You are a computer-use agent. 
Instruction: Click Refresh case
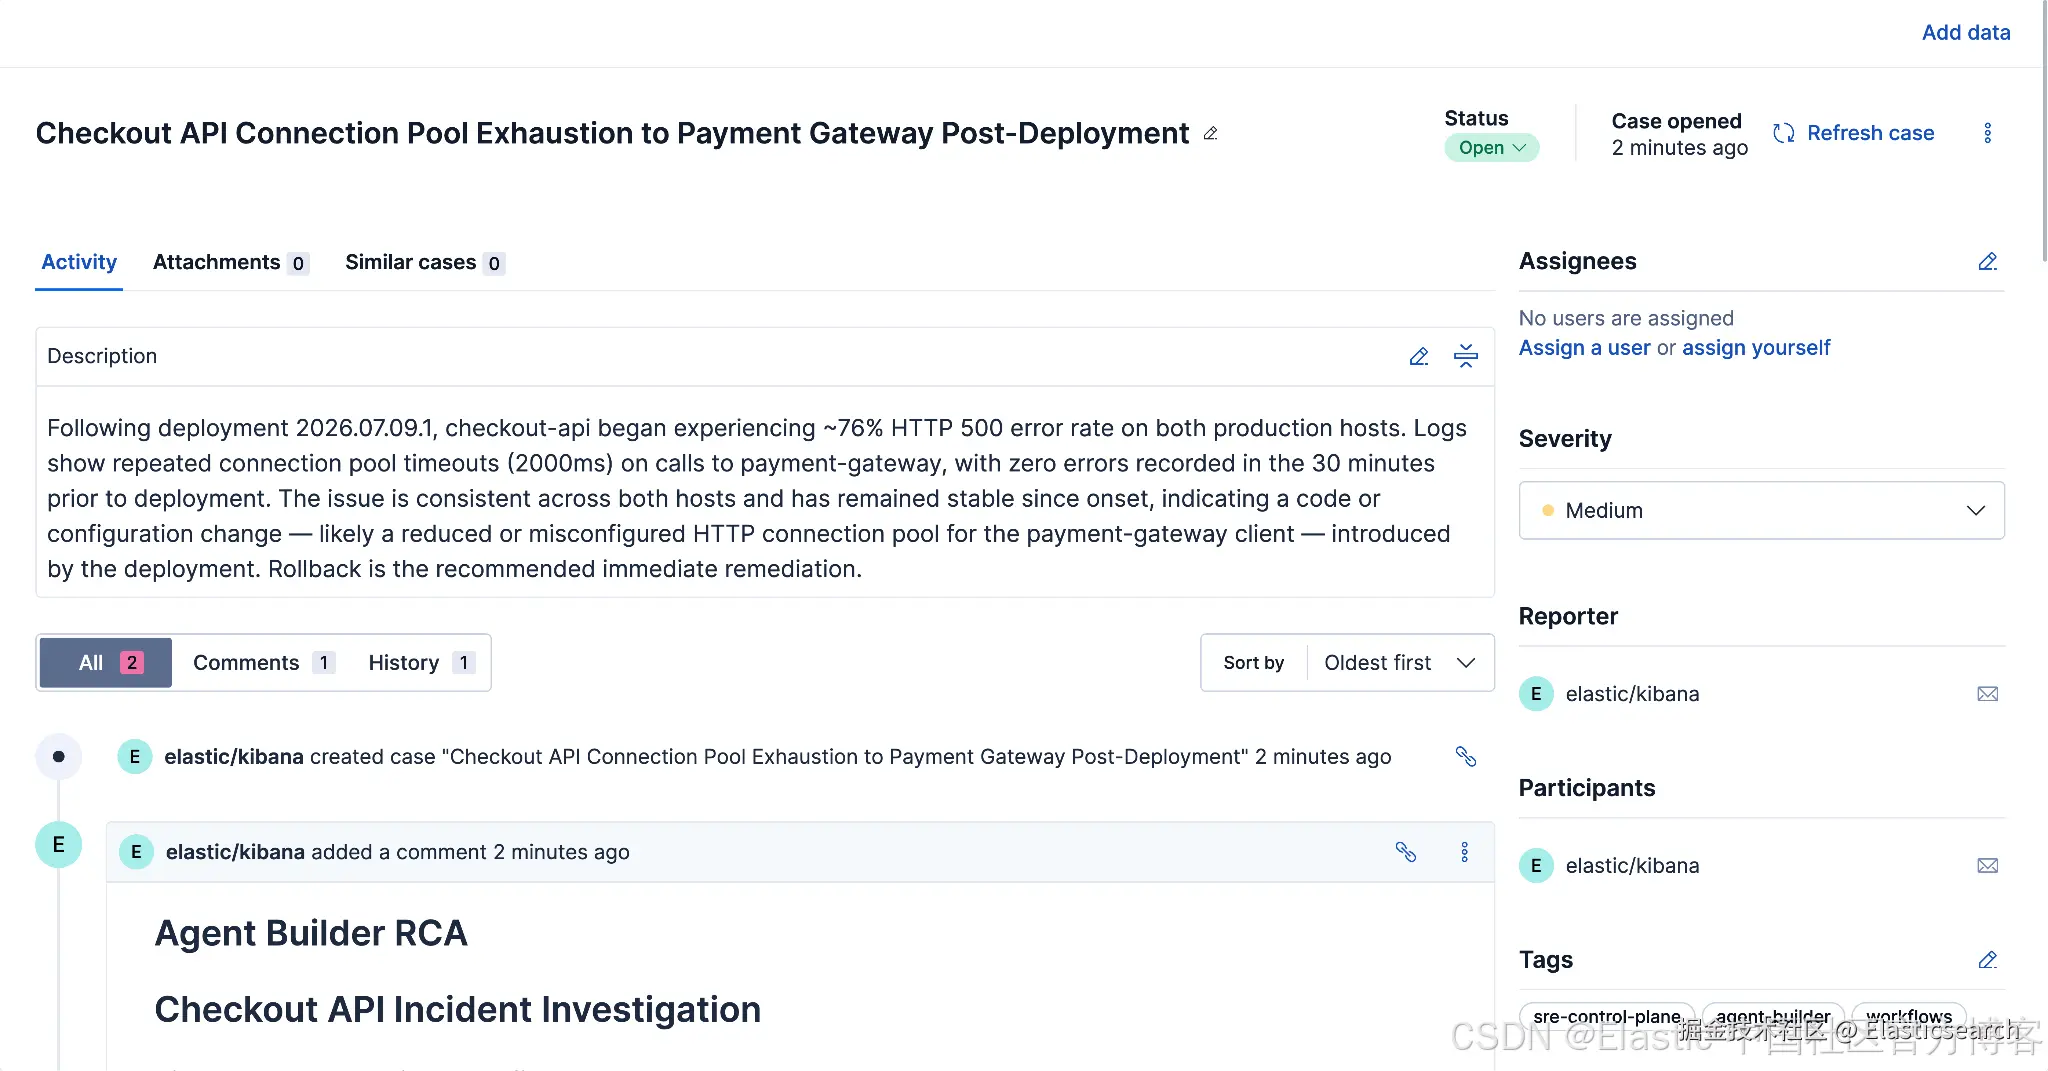tap(1853, 133)
